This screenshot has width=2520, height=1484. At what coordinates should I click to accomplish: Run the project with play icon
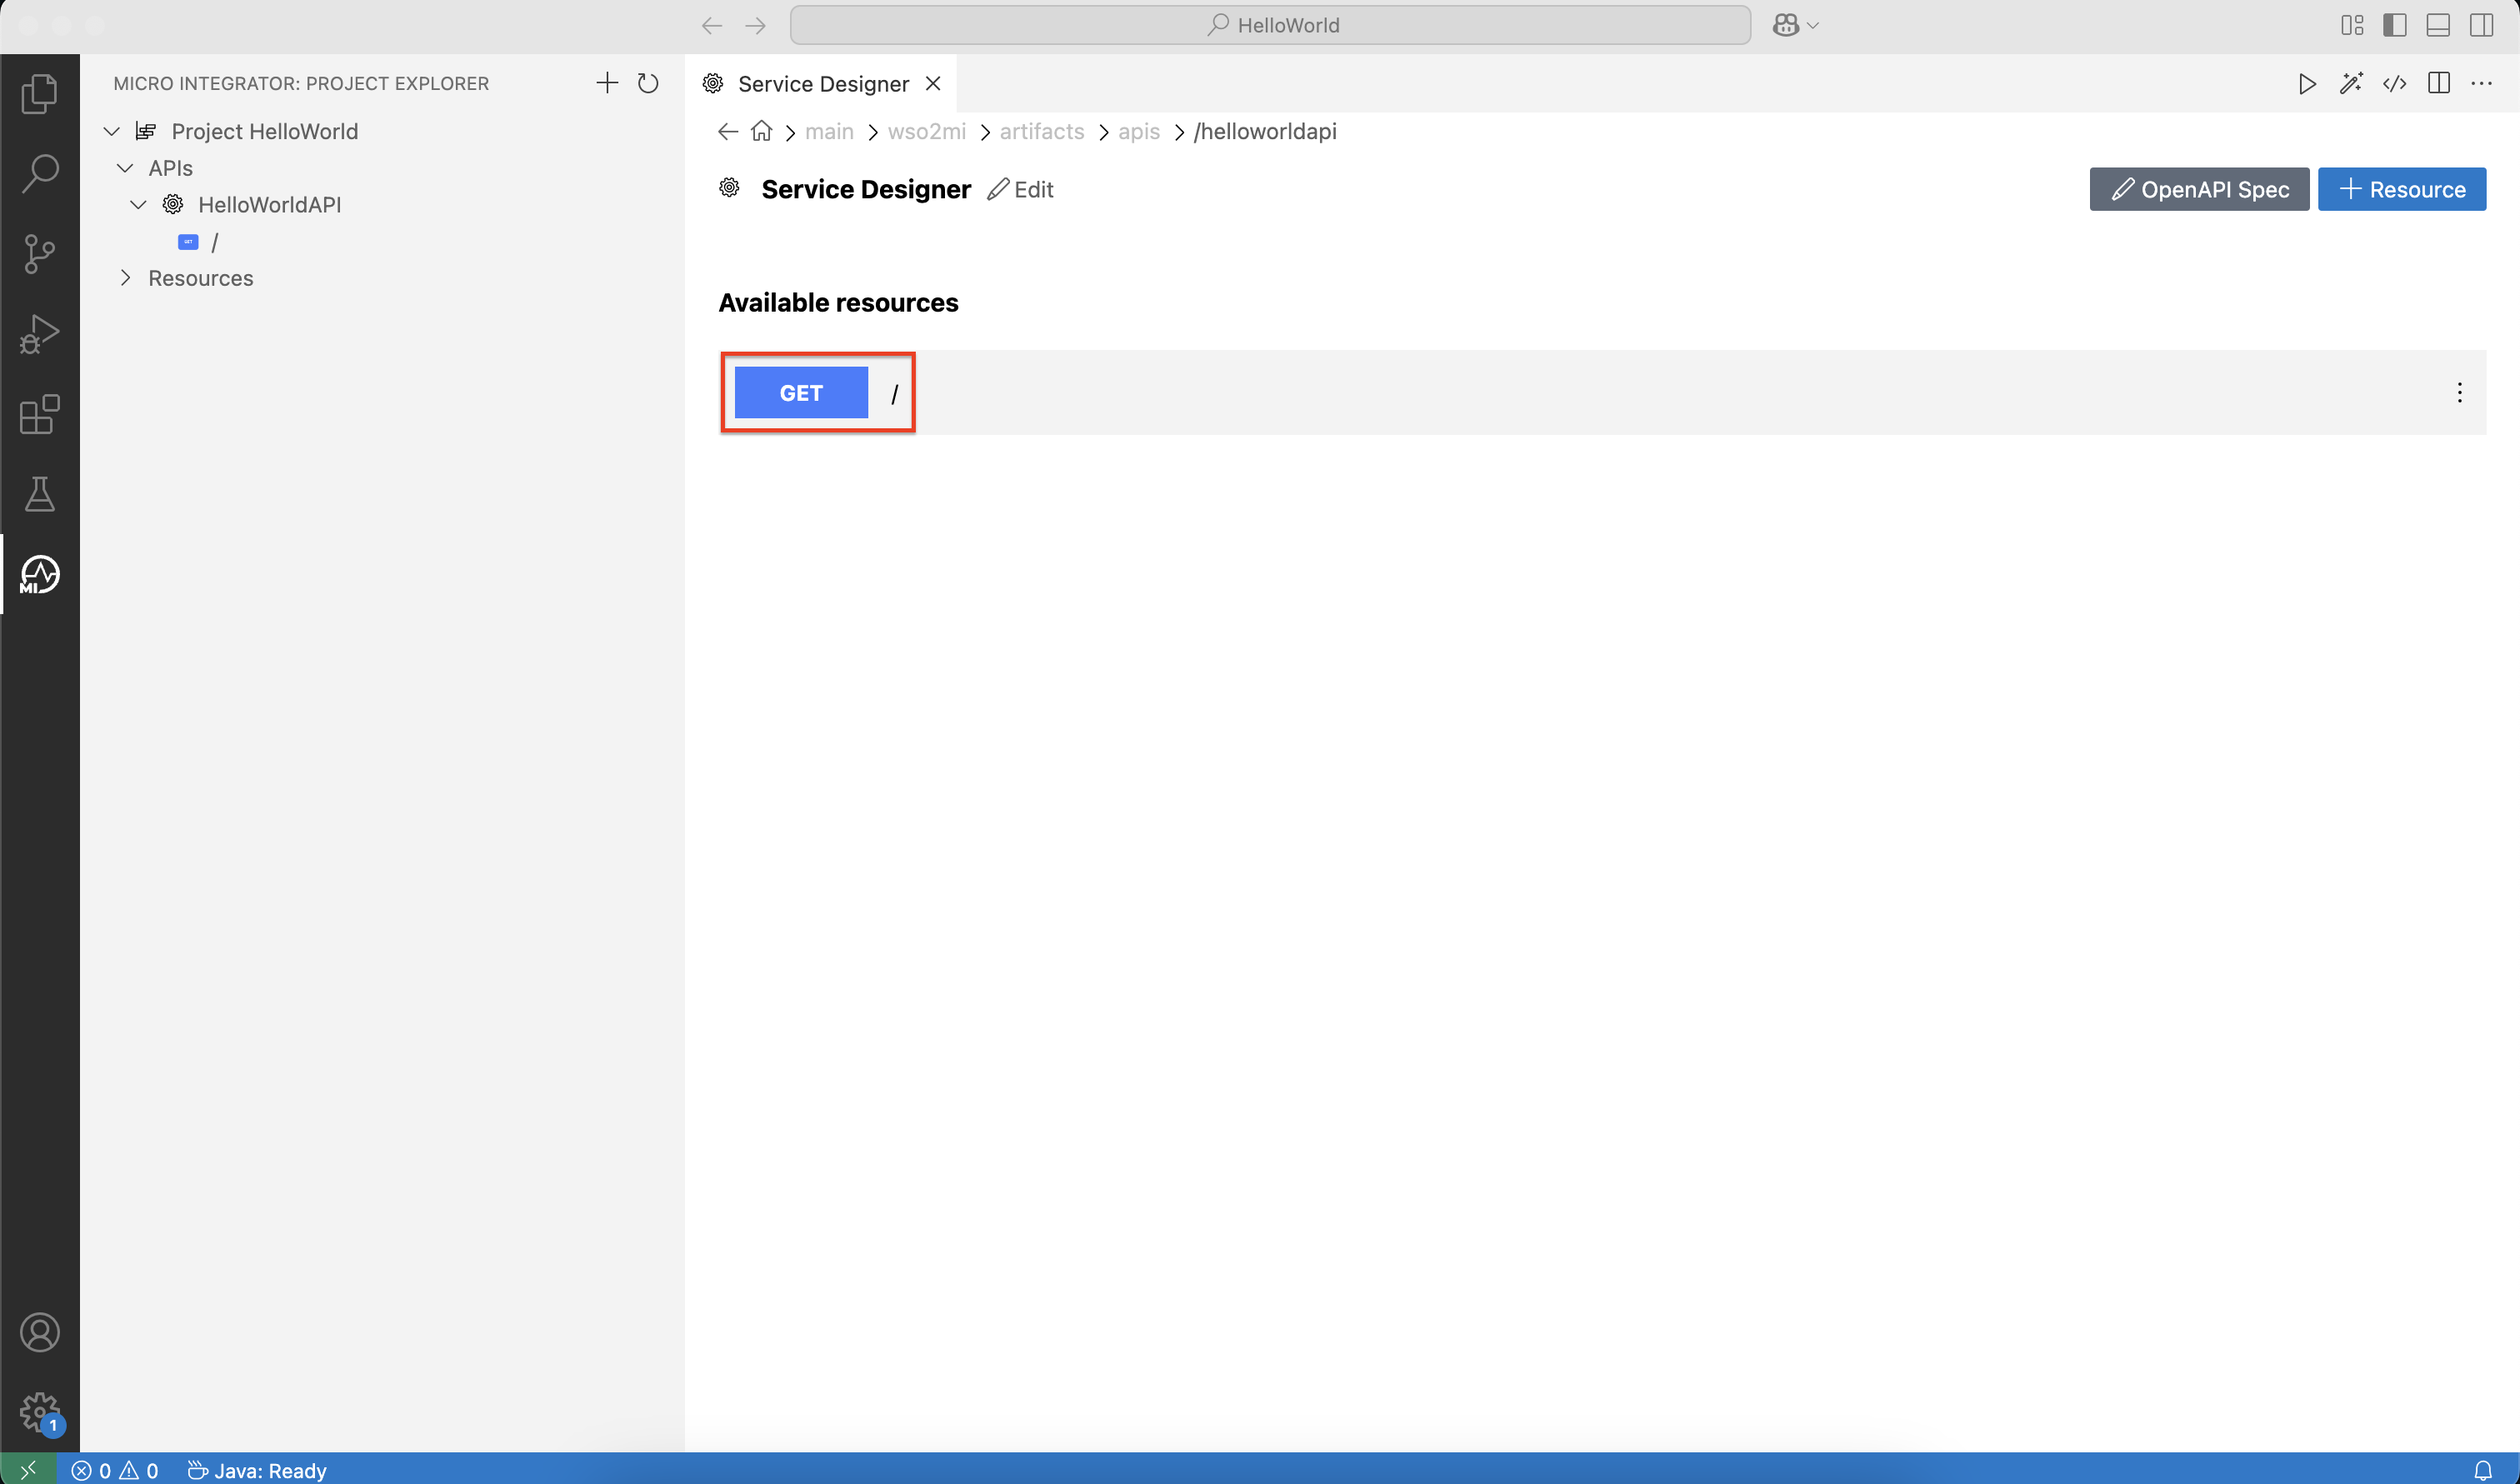tap(2307, 84)
